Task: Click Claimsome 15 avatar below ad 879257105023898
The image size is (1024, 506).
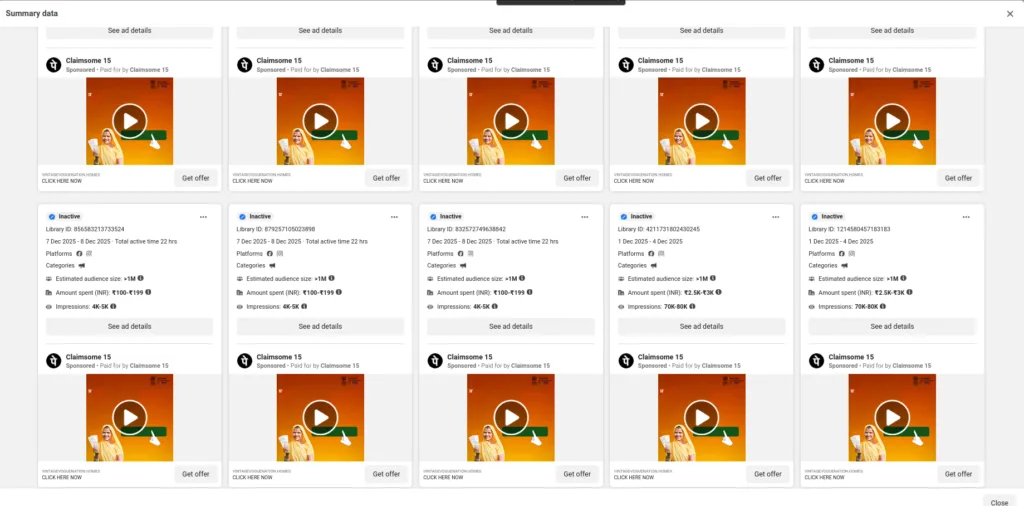Action: tap(244, 360)
